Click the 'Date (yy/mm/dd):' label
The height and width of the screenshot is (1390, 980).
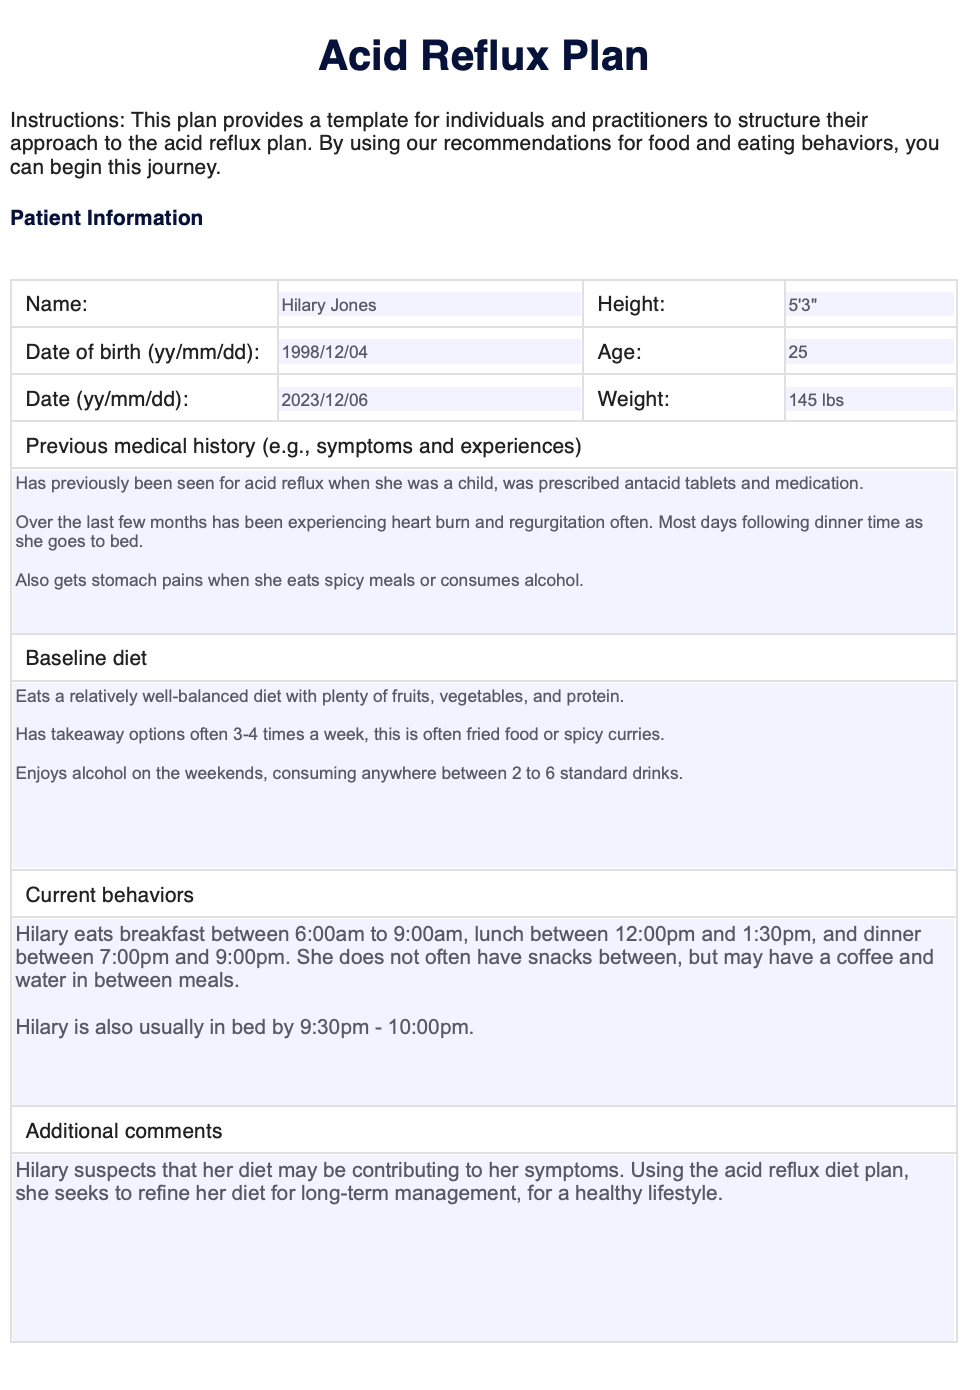pos(107,399)
